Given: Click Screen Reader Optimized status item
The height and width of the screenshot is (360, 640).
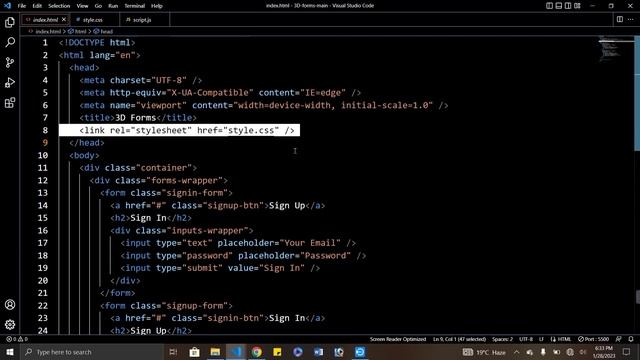Looking at the screenshot, I should pos(398,339).
